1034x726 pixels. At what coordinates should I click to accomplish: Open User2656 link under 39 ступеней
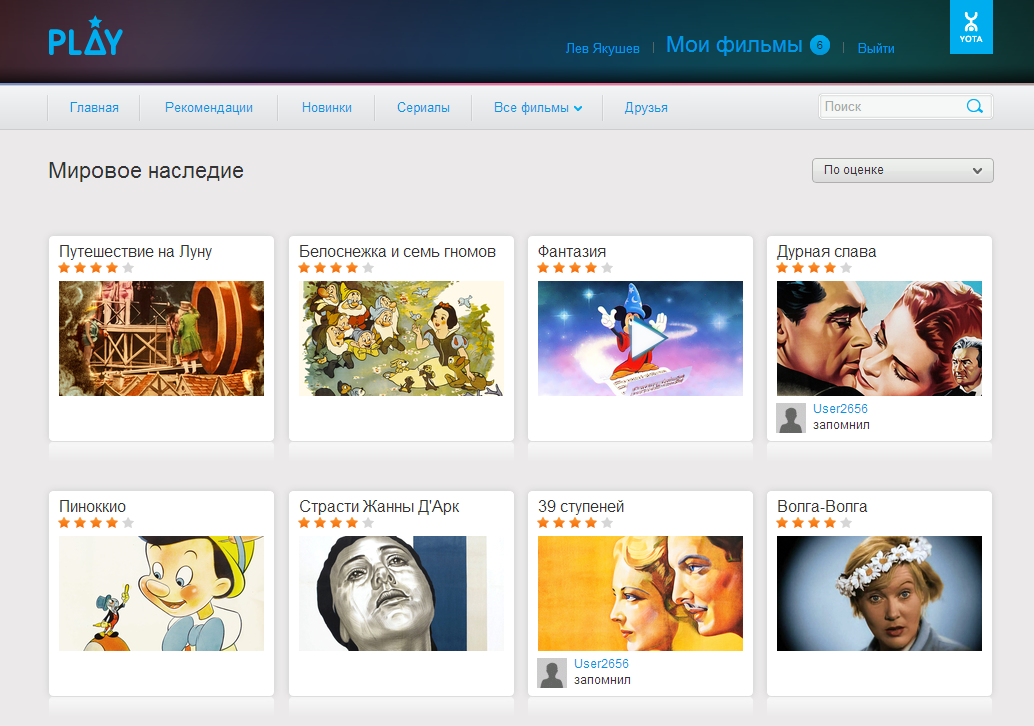[601, 664]
